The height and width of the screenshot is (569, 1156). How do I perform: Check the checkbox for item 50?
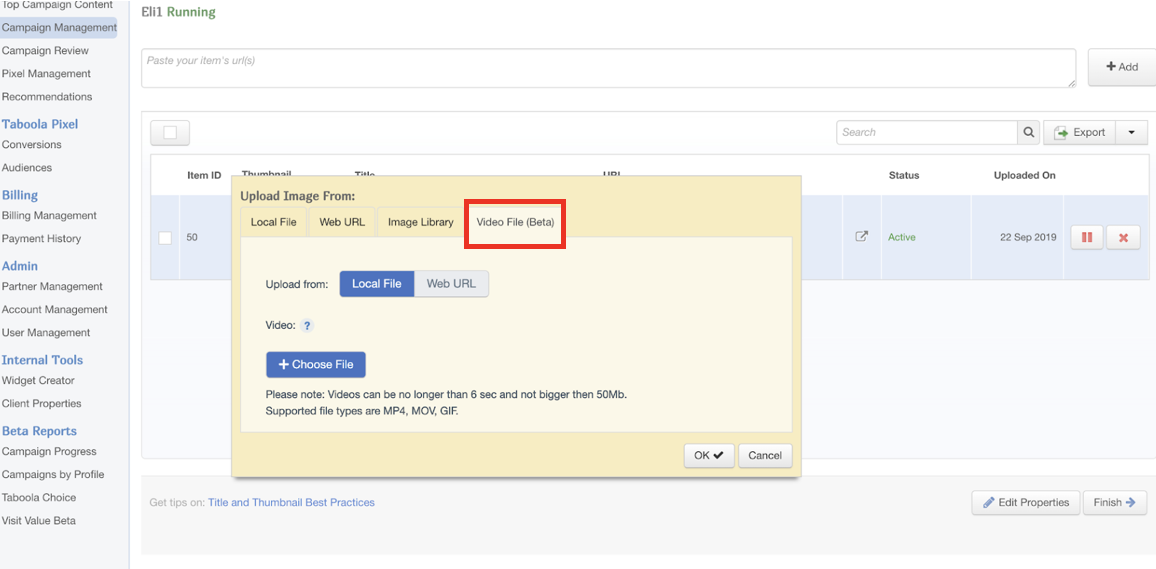click(166, 237)
